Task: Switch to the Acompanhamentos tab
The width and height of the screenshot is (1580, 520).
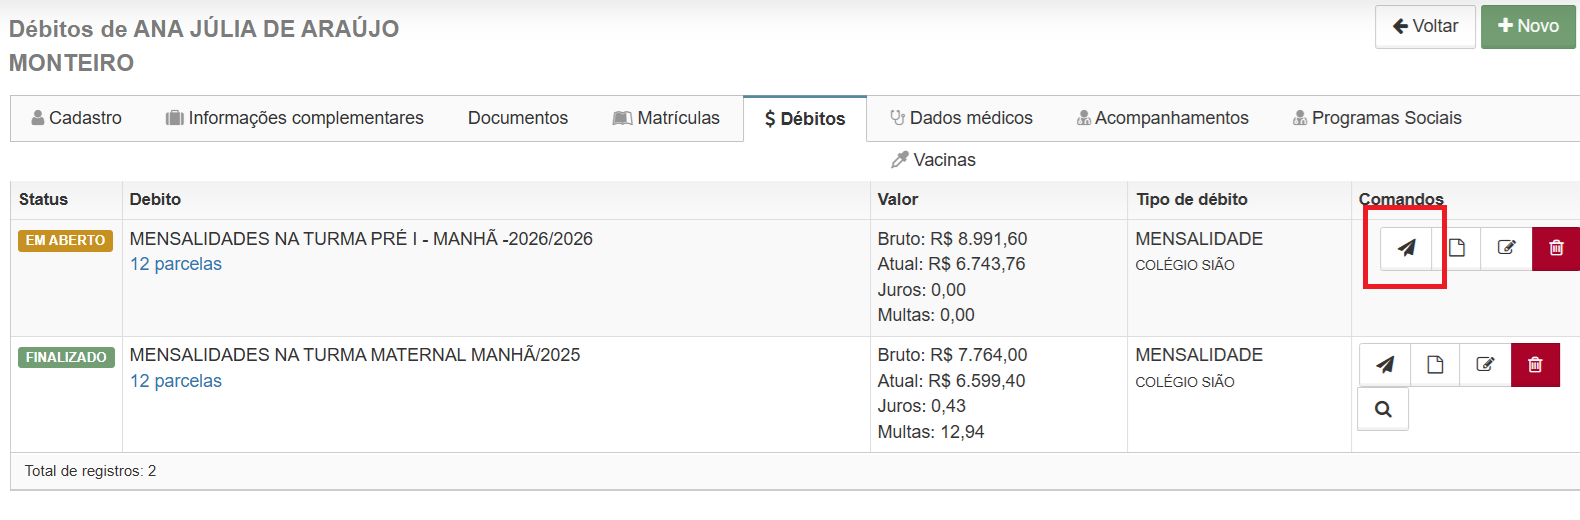Action: [1162, 118]
